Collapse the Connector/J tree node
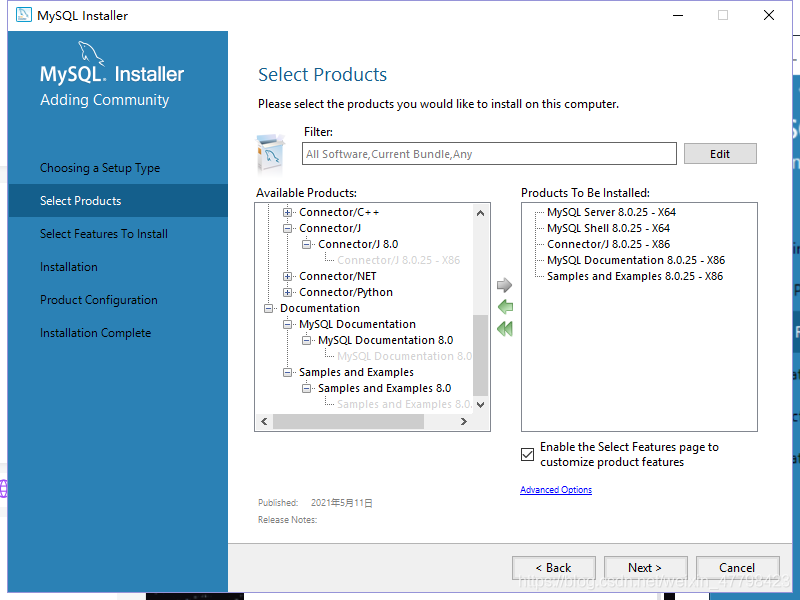The image size is (800, 600). click(288, 228)
